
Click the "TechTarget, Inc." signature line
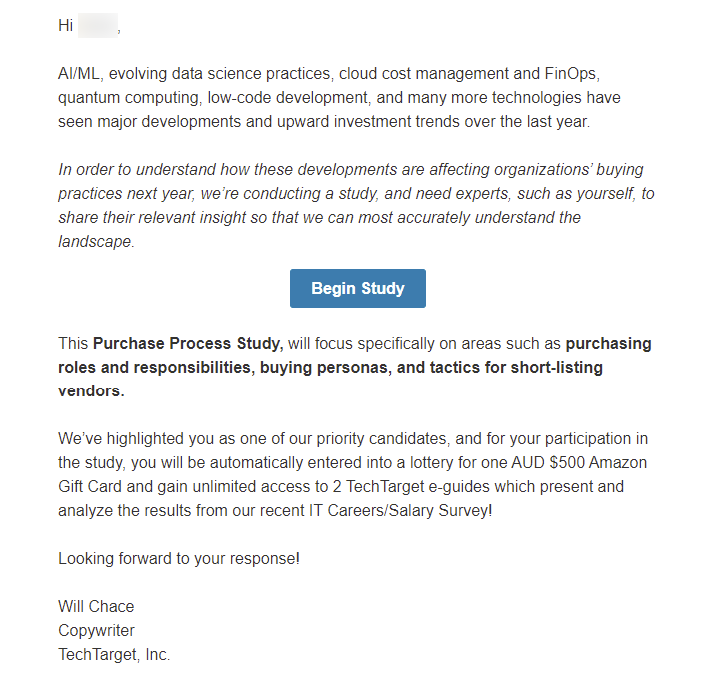pyautogui.click(x=114, y=654)
